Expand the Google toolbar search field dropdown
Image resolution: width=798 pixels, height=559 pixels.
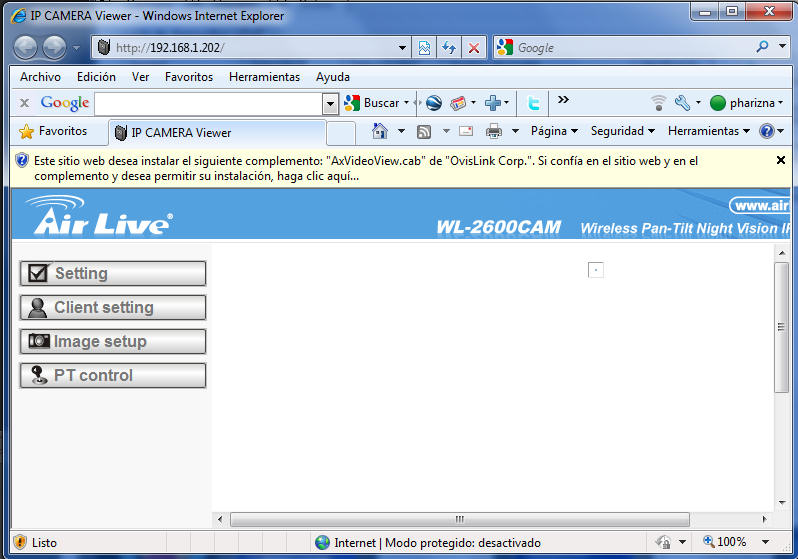(330, 104)
